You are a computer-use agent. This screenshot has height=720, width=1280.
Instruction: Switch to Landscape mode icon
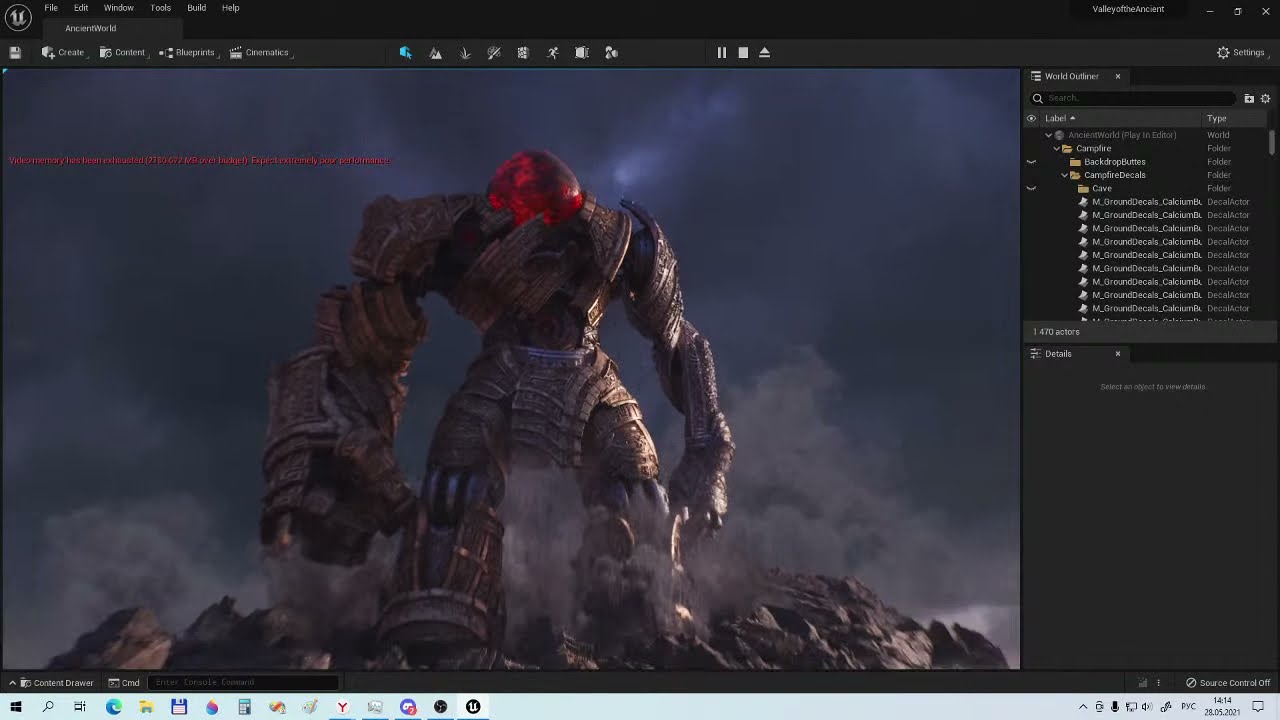tap(436, 53)
